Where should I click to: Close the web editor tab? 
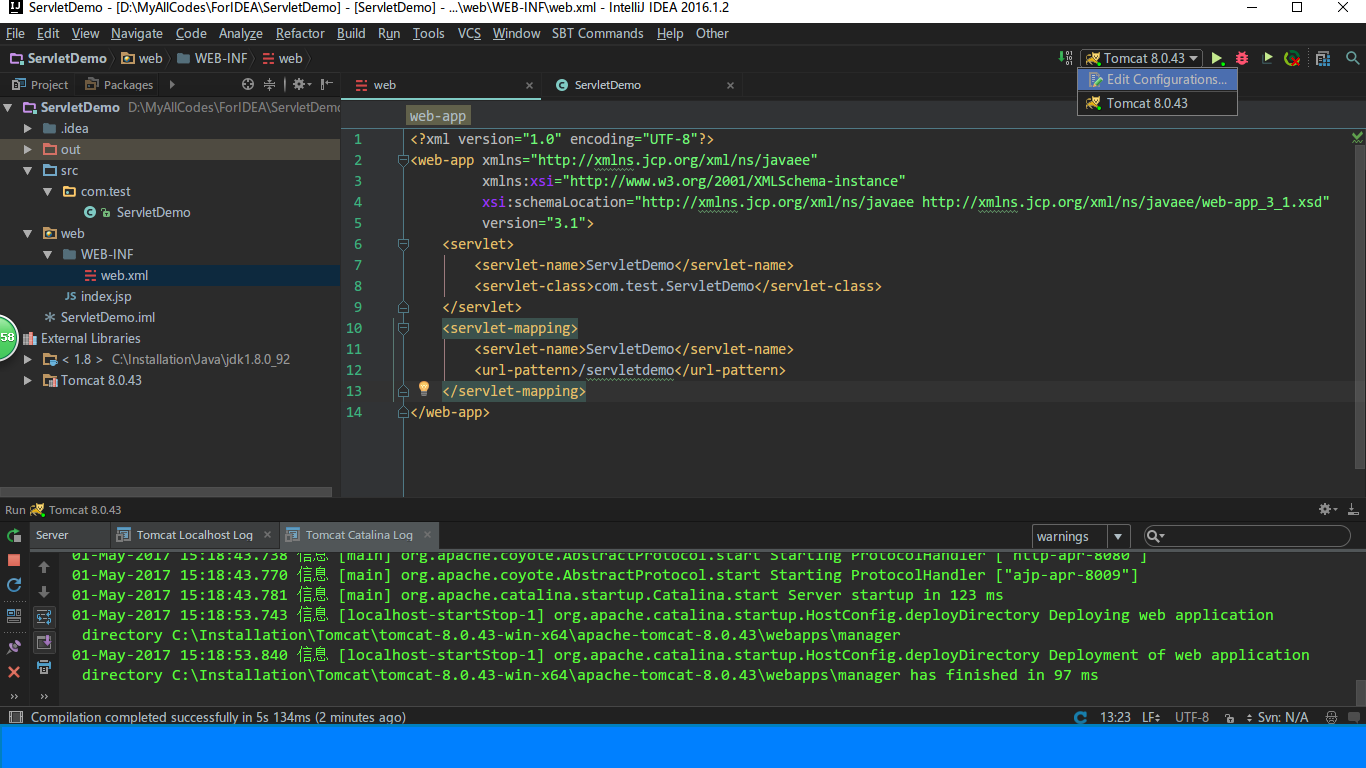tap(529, 86)
